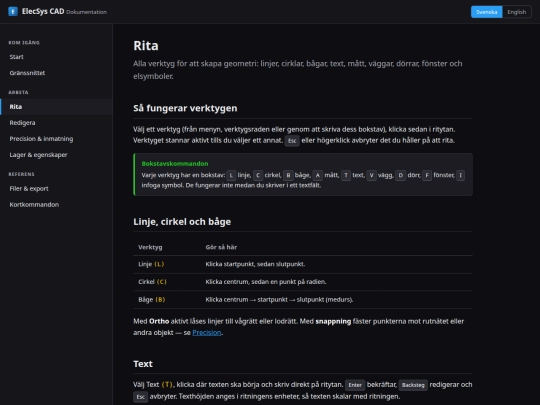Click the 'Linje, cirkel och båge' heading
Image resolution: width=540 pixels, height=405 pixels.
182,221
